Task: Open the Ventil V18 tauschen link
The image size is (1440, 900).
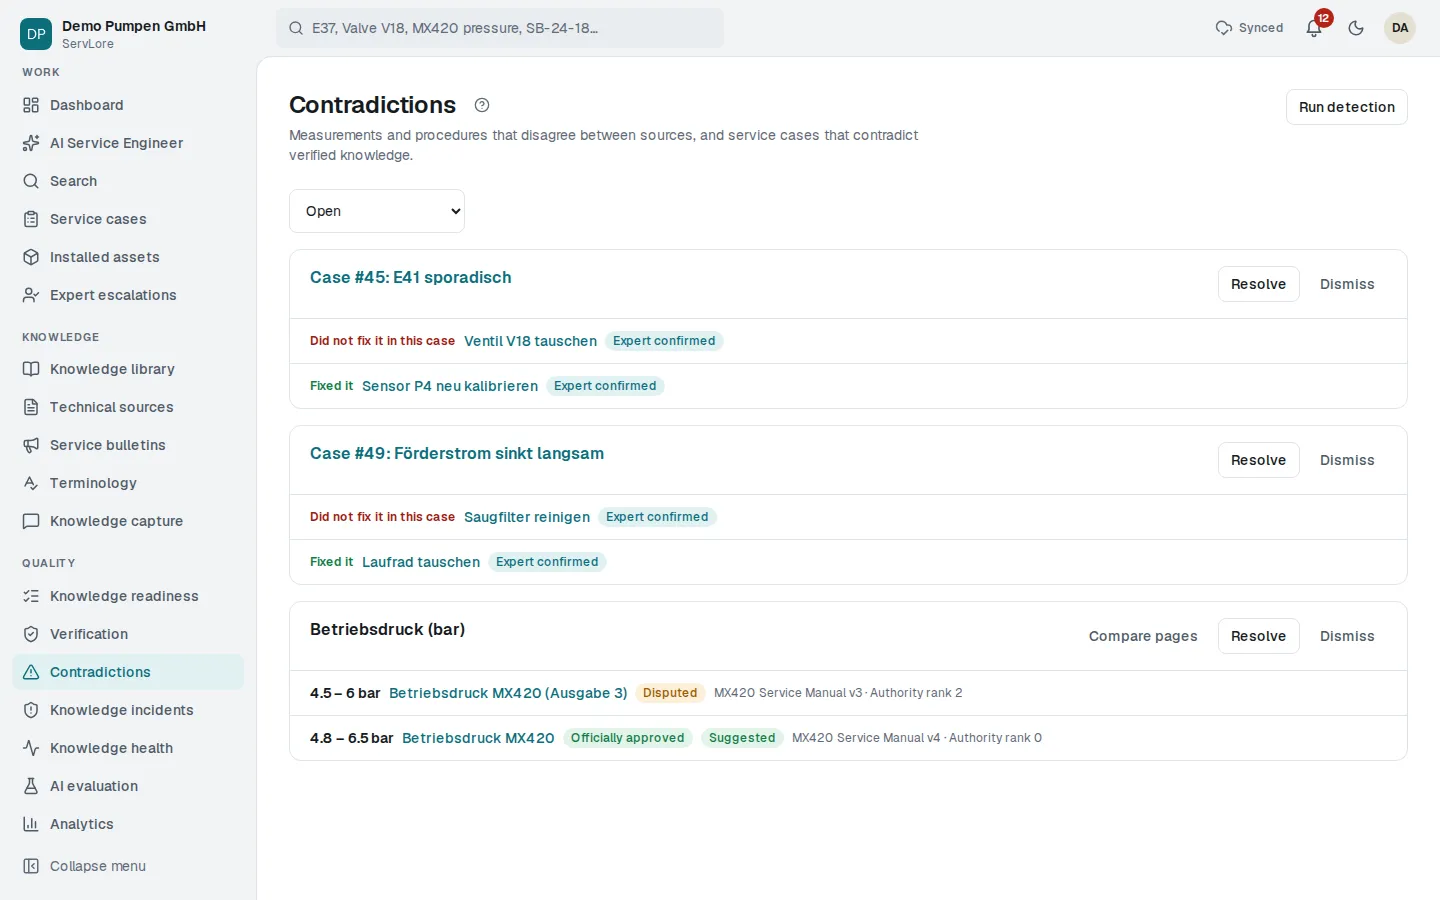Action: pos(530,341)
